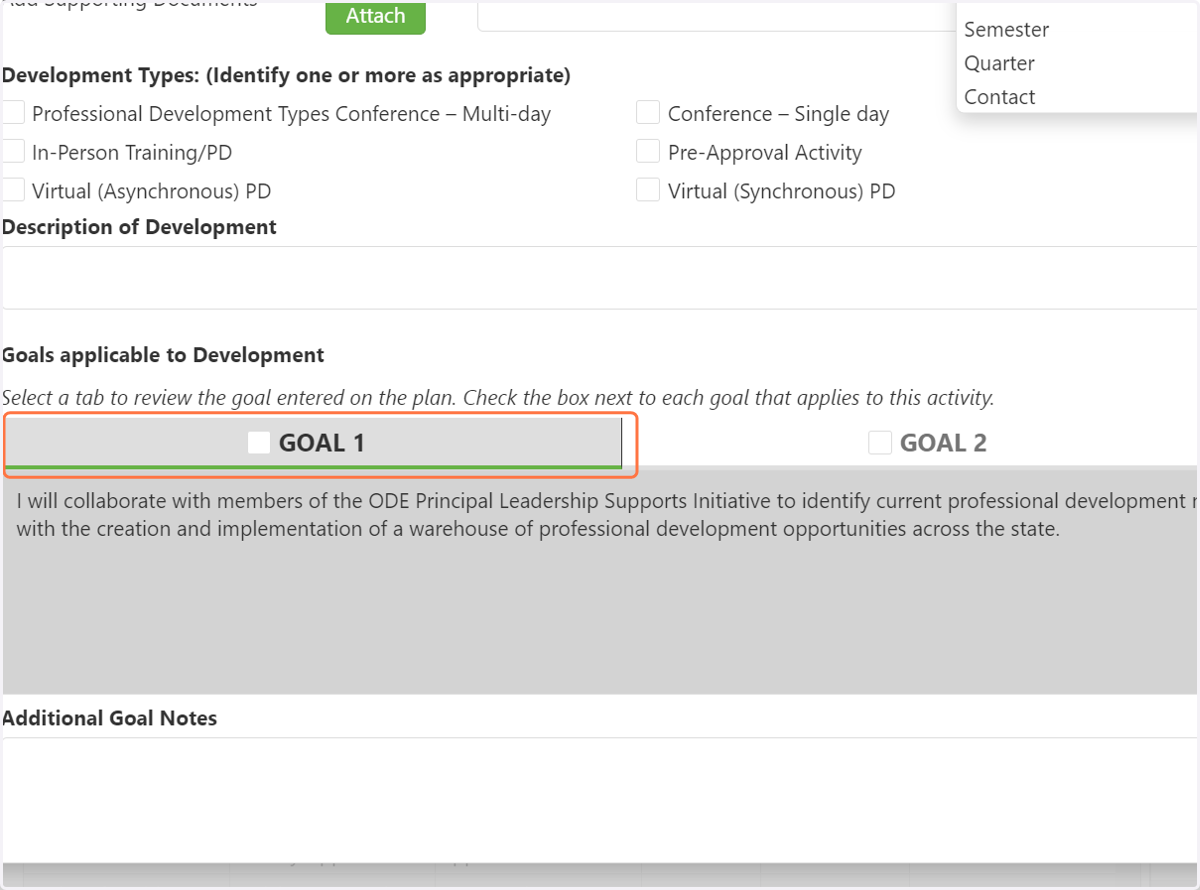Viewport: 1200px width, 890px height.
Task: Focus the Additional Goal Notes field
Action: (600, 800)
